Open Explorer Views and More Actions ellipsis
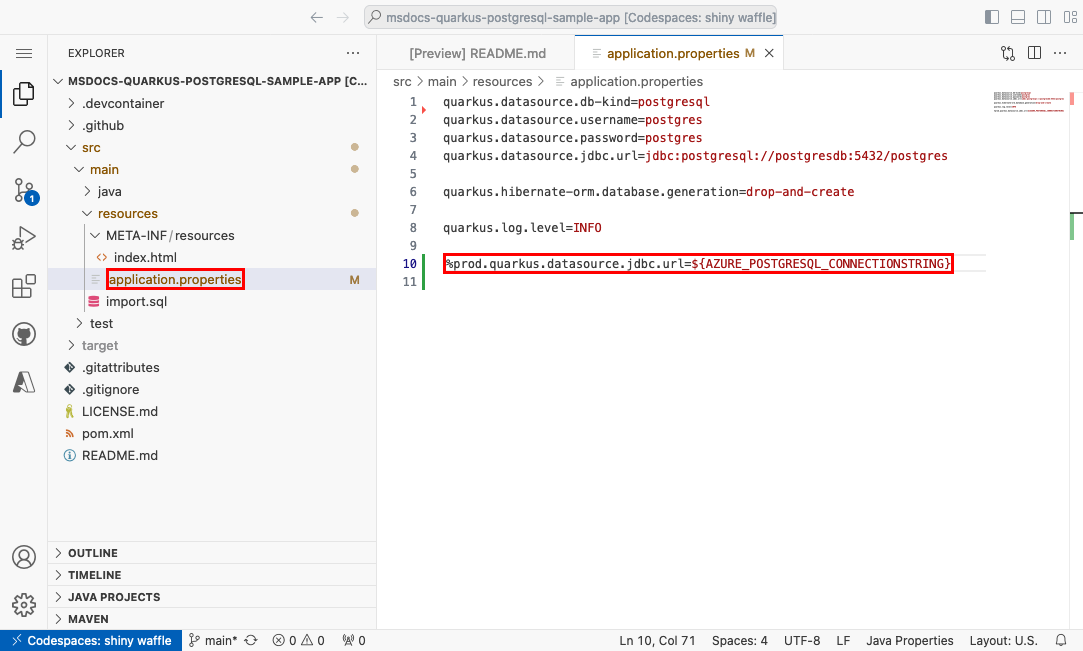 pyautogui.click(x=353, y=53)
